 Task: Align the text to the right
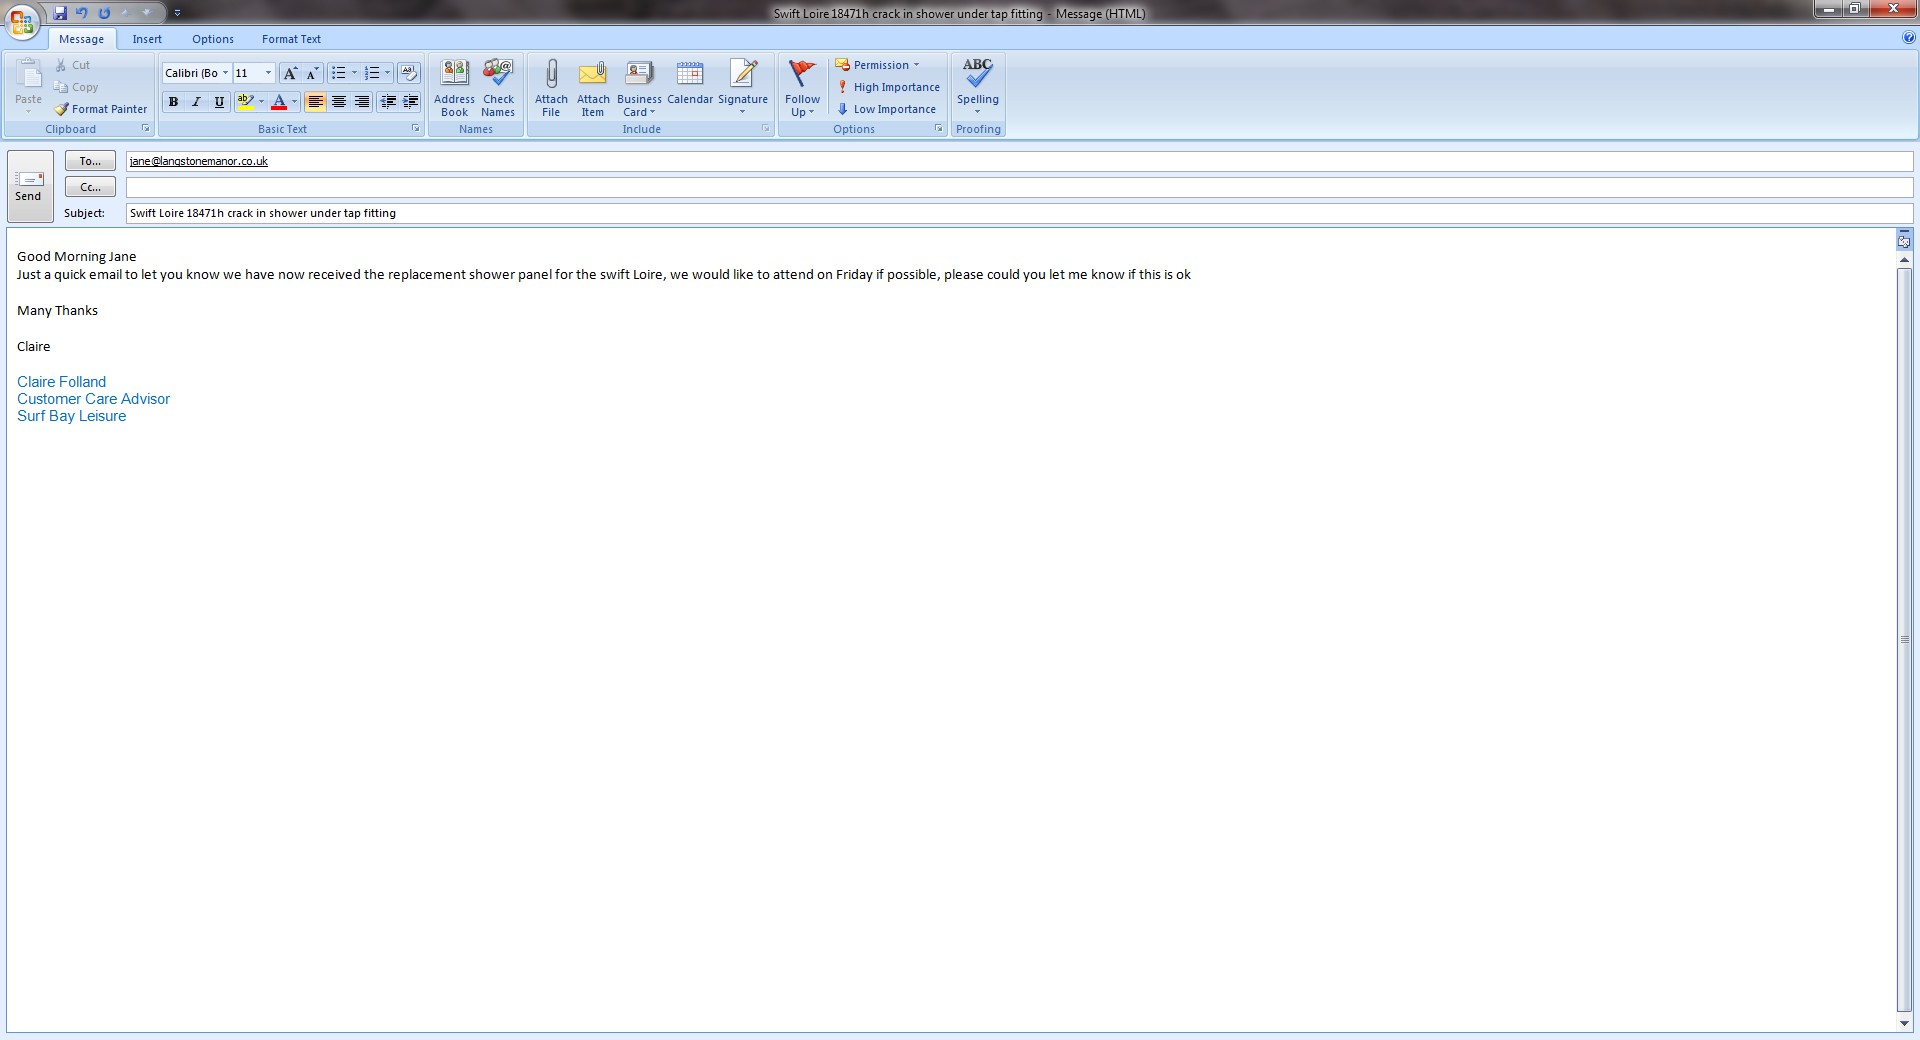(362, 102)
